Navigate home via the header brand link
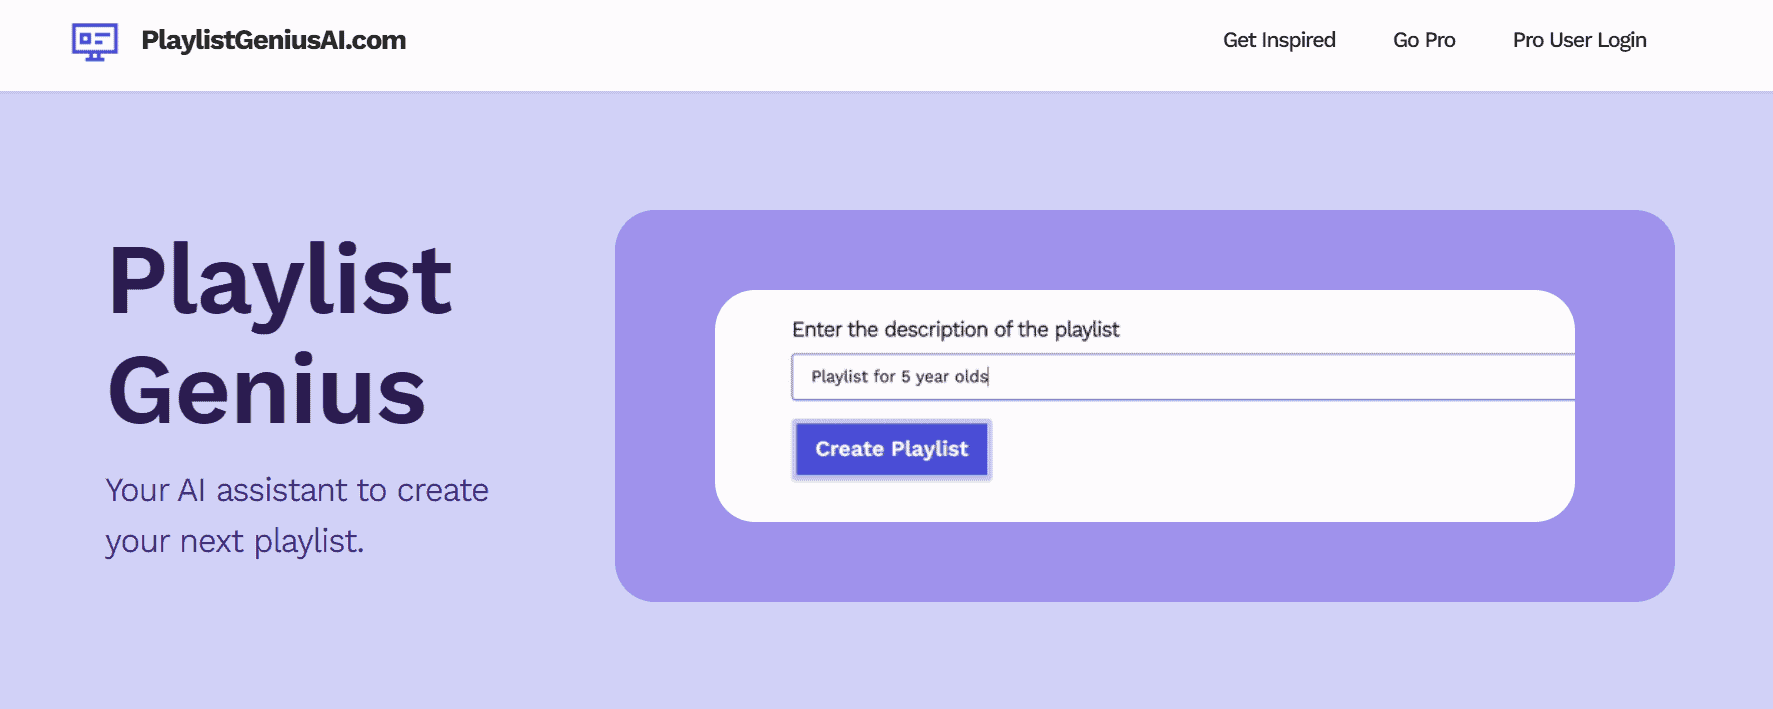The image size is (1773, 709). [272, 40]
